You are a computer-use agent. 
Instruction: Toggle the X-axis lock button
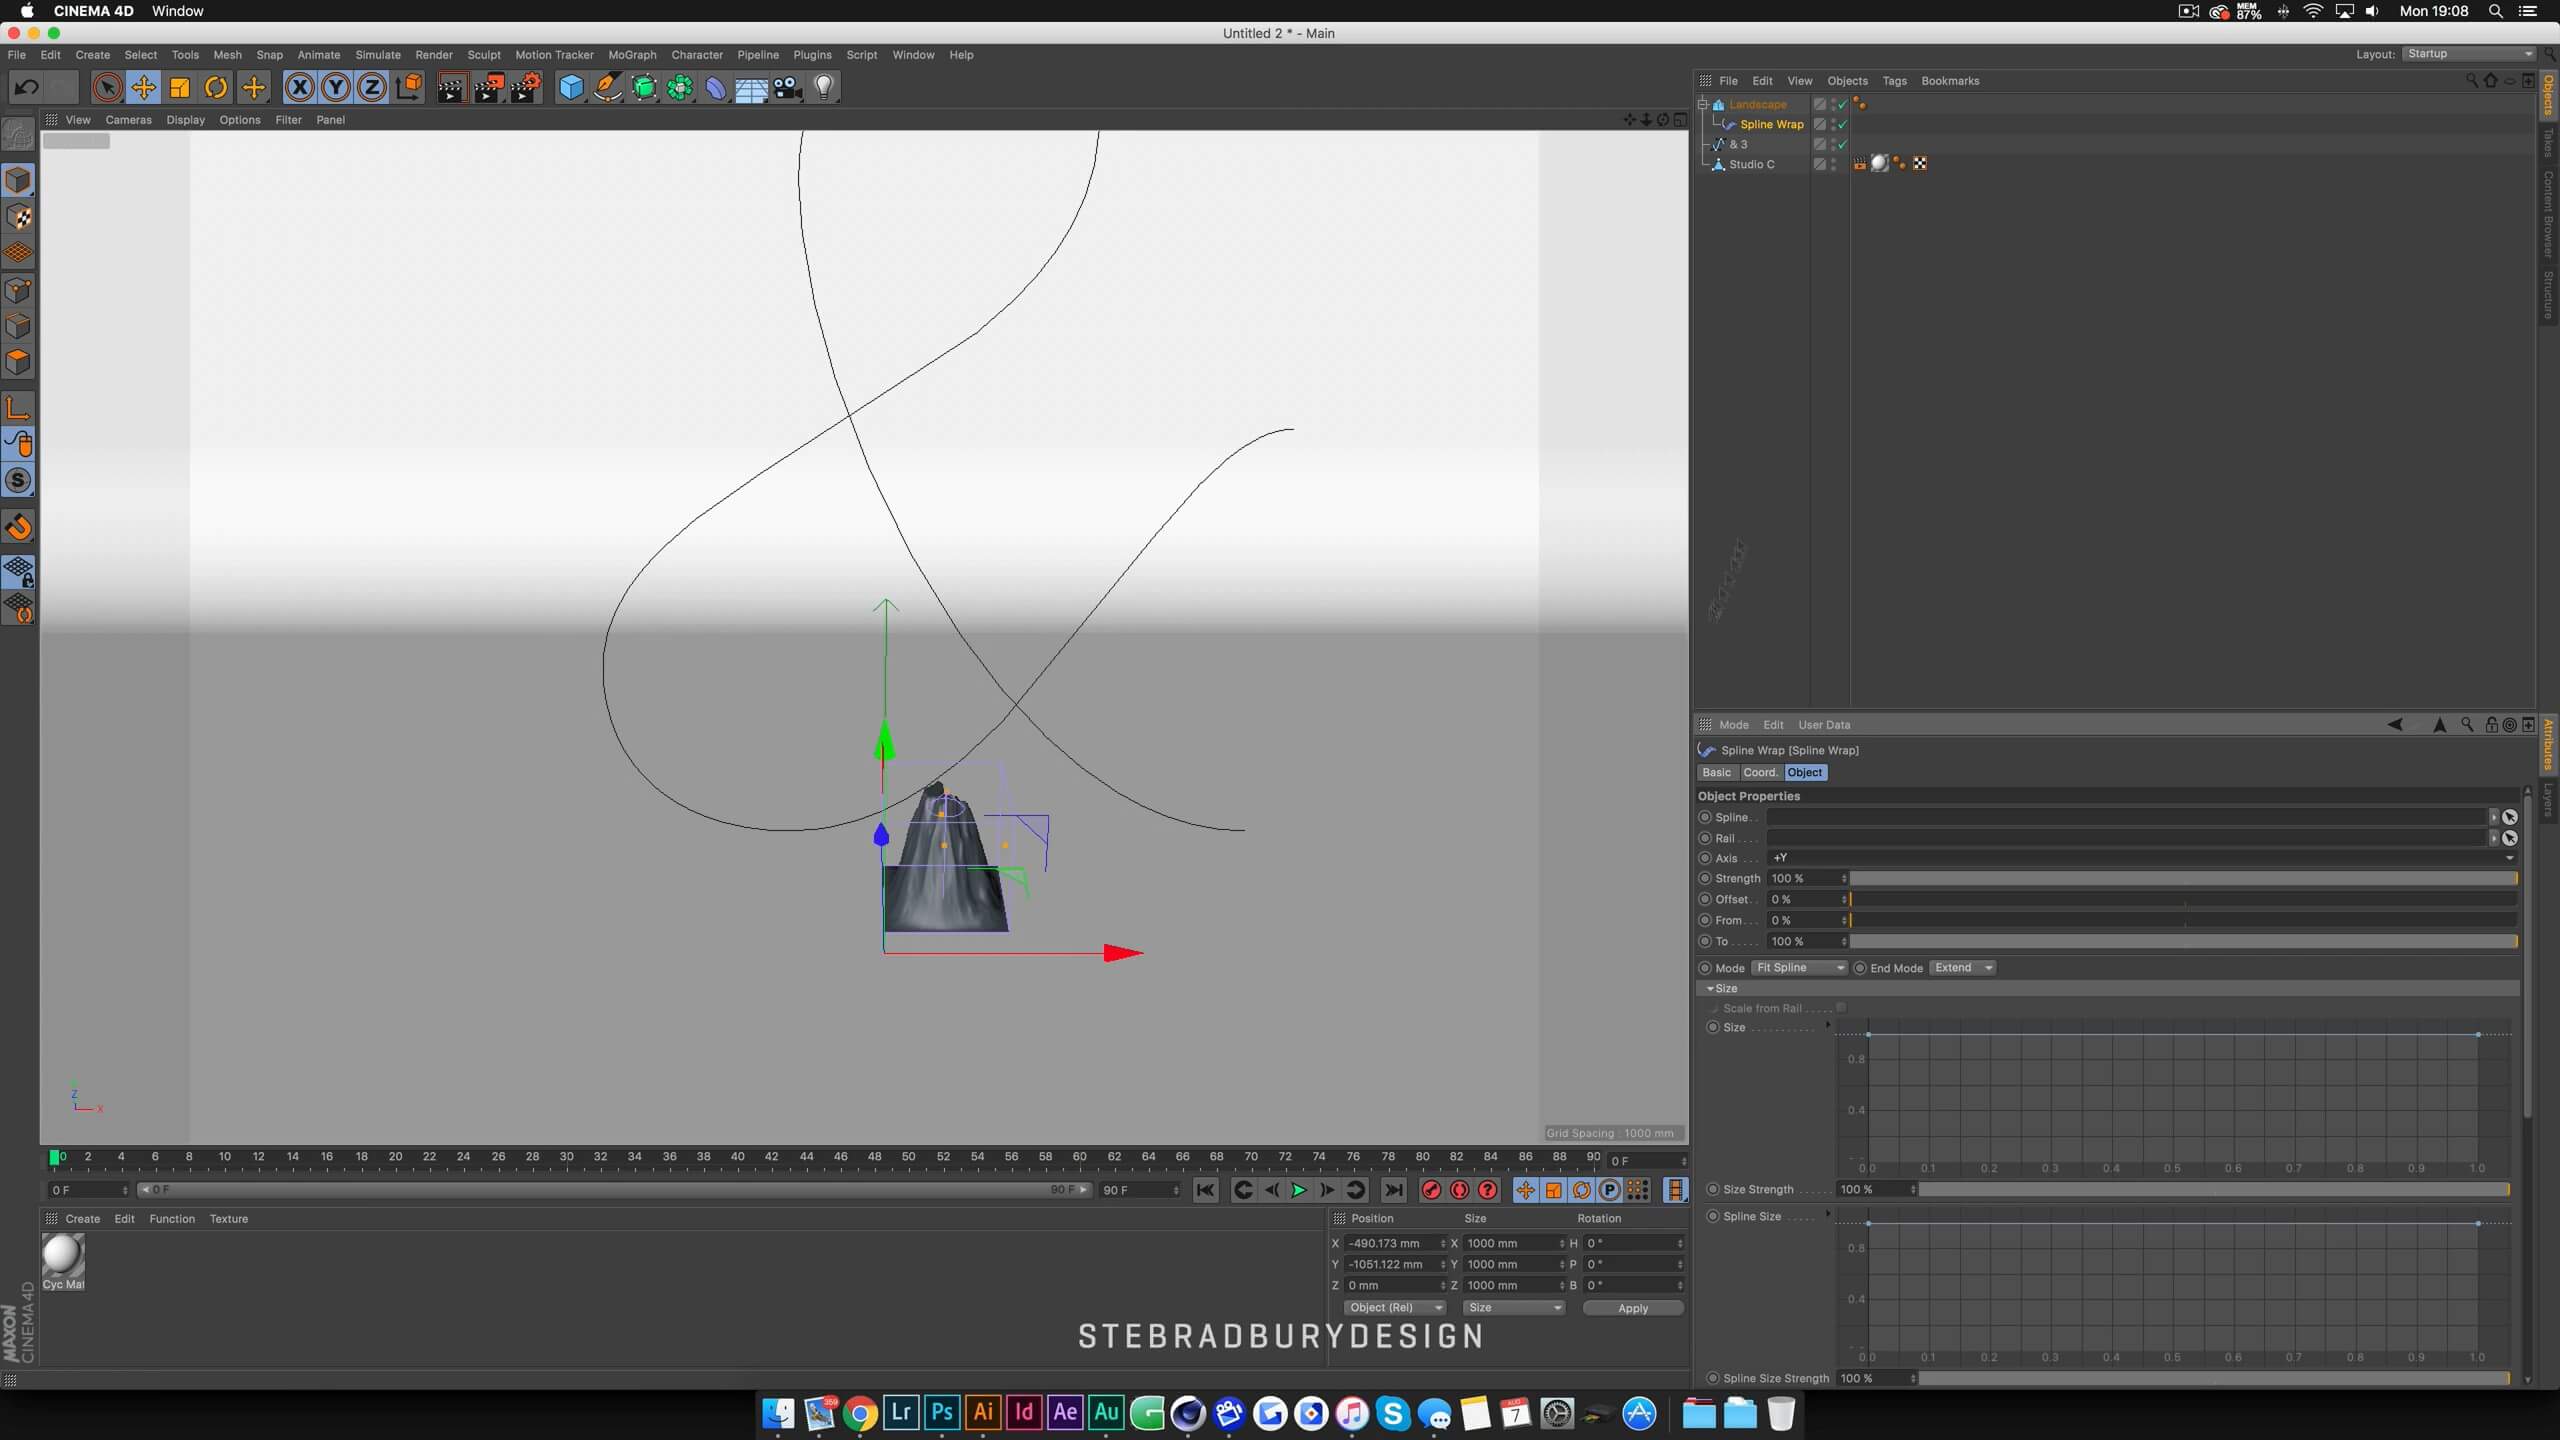[299, 88]
